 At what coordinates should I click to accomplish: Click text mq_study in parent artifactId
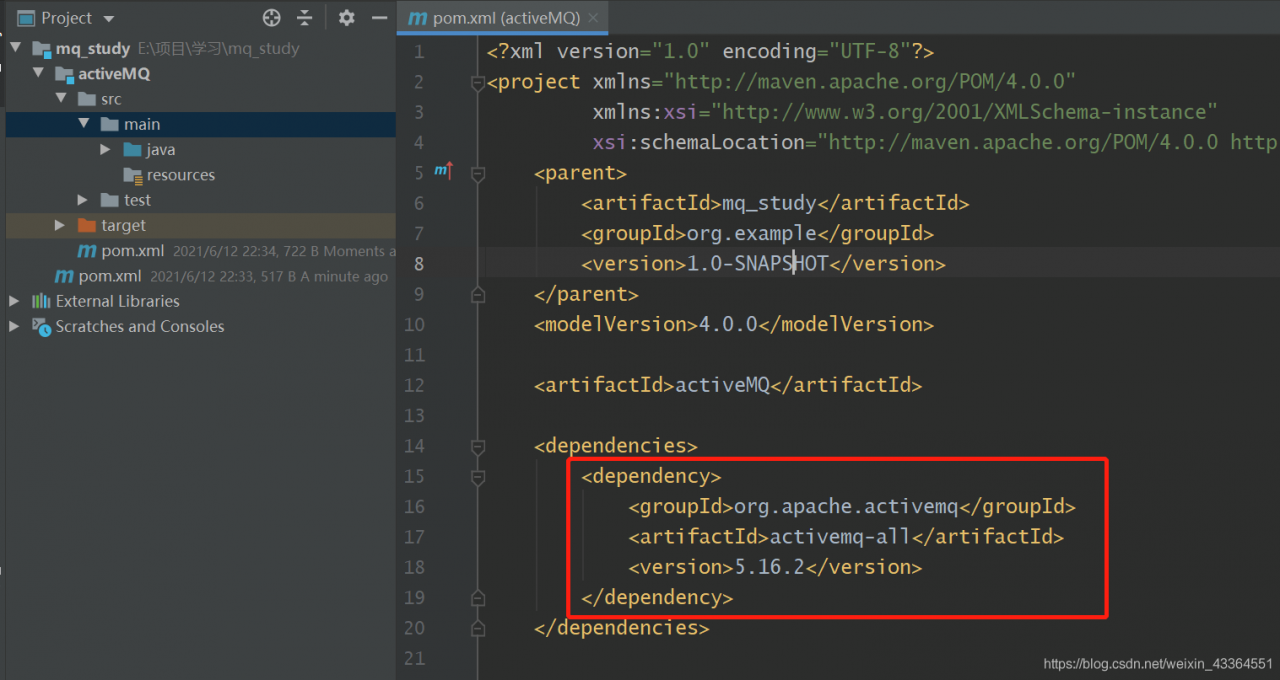click(x=769, y=203)
